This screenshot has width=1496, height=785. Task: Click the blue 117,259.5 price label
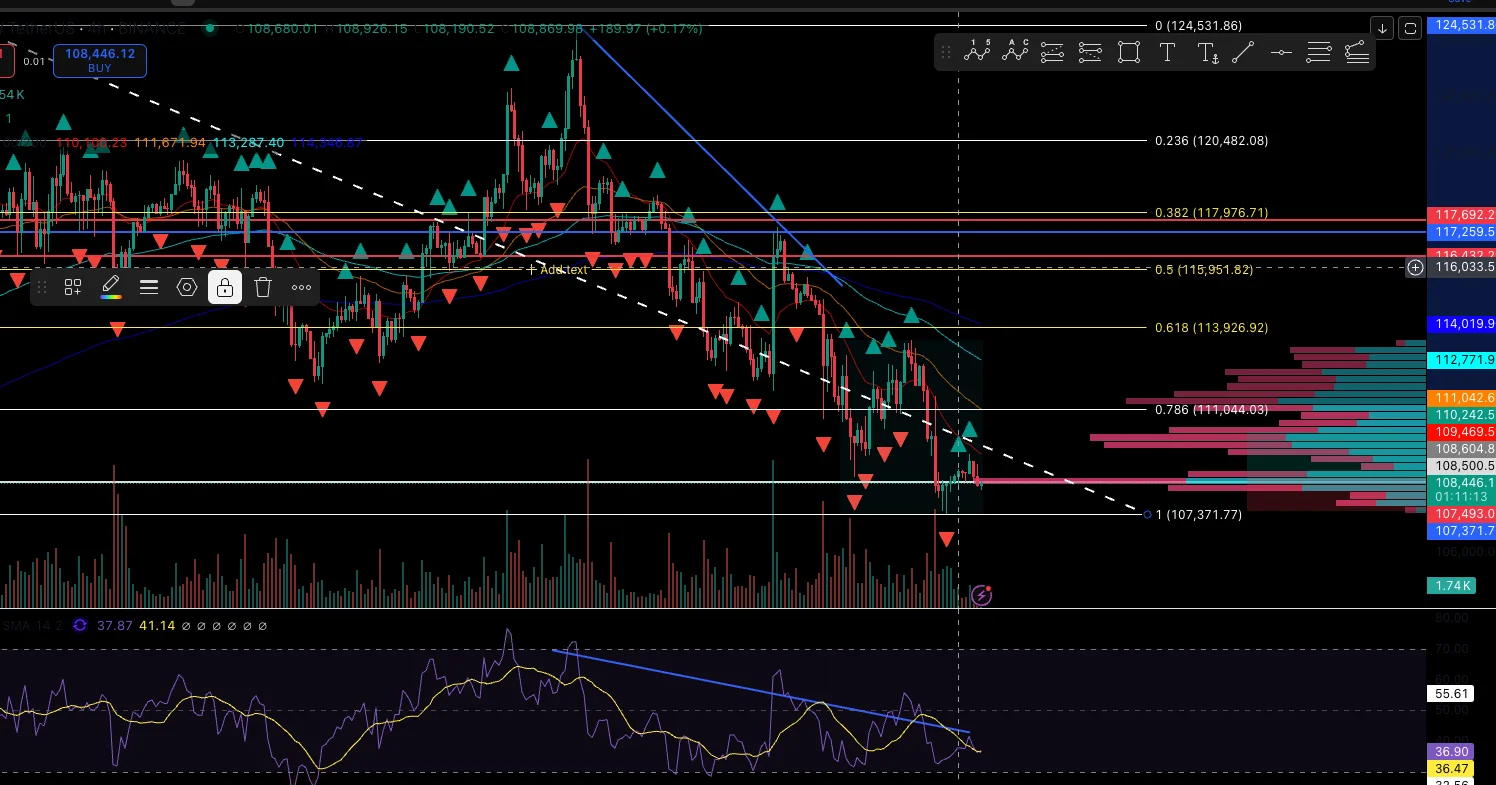1463,232
